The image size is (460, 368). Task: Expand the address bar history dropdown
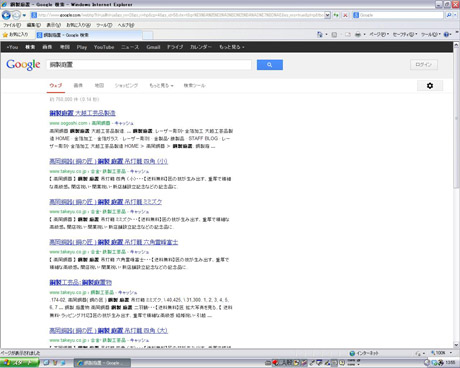[x=327, y=15]
